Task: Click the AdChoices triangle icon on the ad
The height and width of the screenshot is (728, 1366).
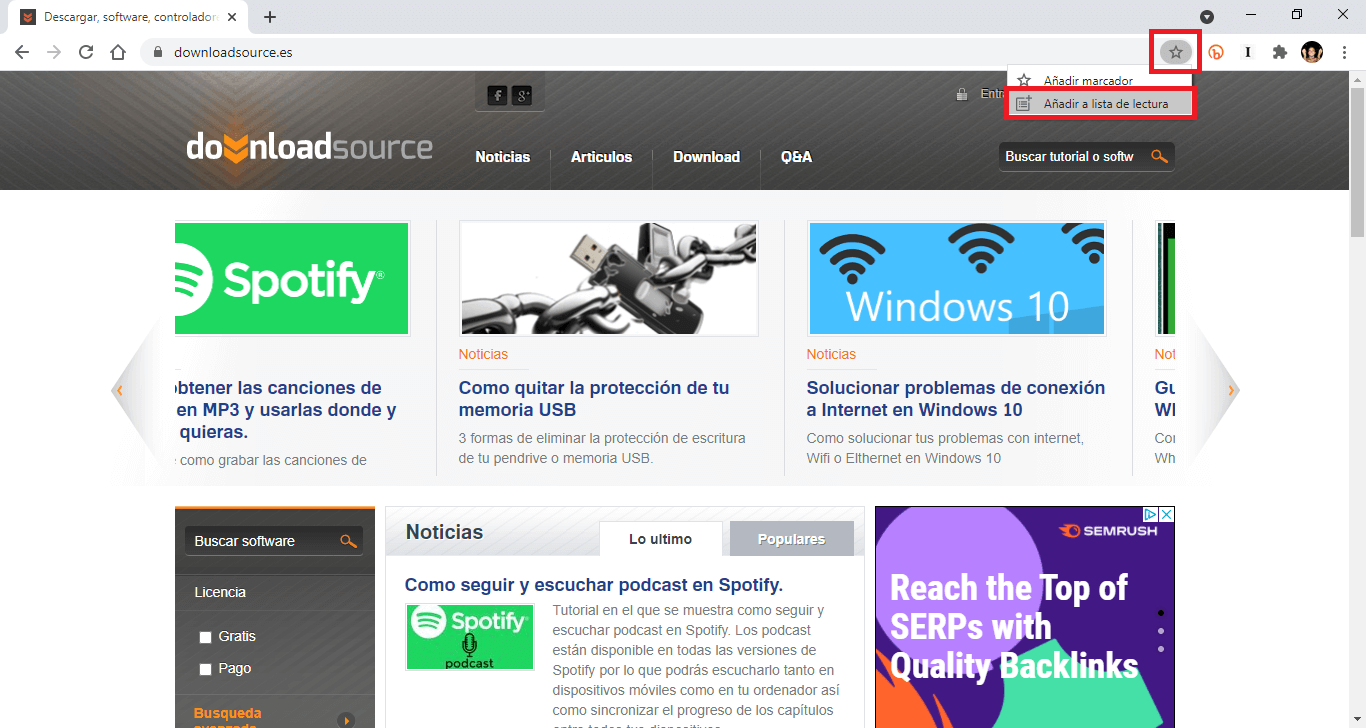Action: coord(1151,514)
